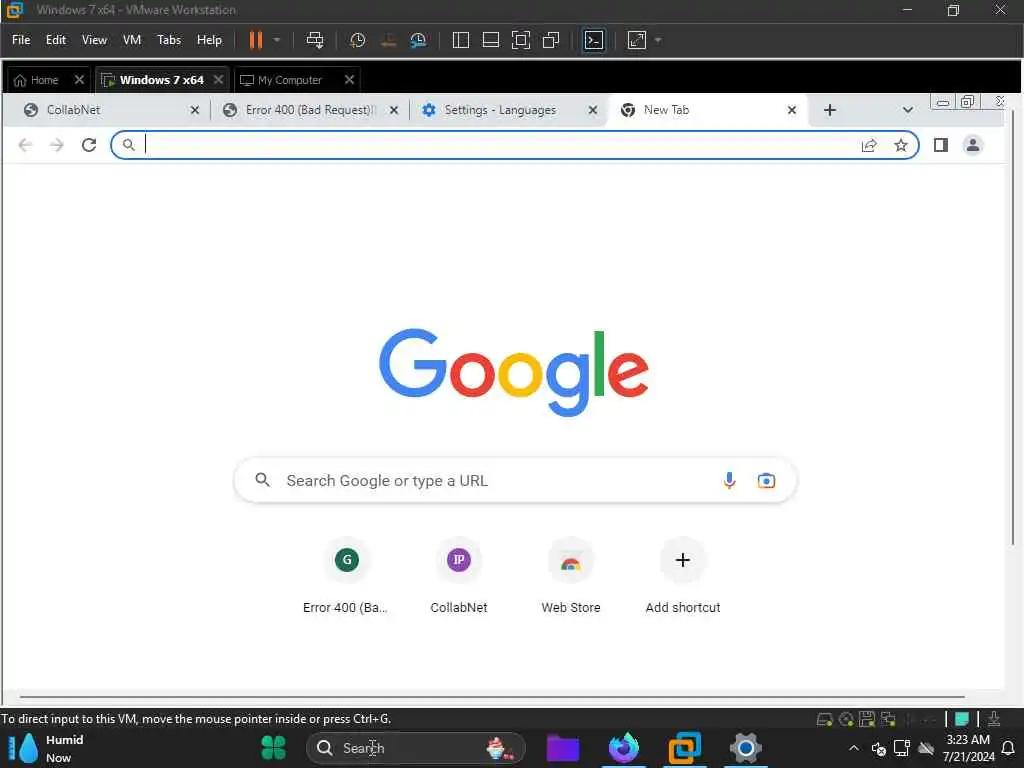Toggle the VMware library sidebar icon
The width and height of the screenshot is (1024, 768).
[460, 40]
